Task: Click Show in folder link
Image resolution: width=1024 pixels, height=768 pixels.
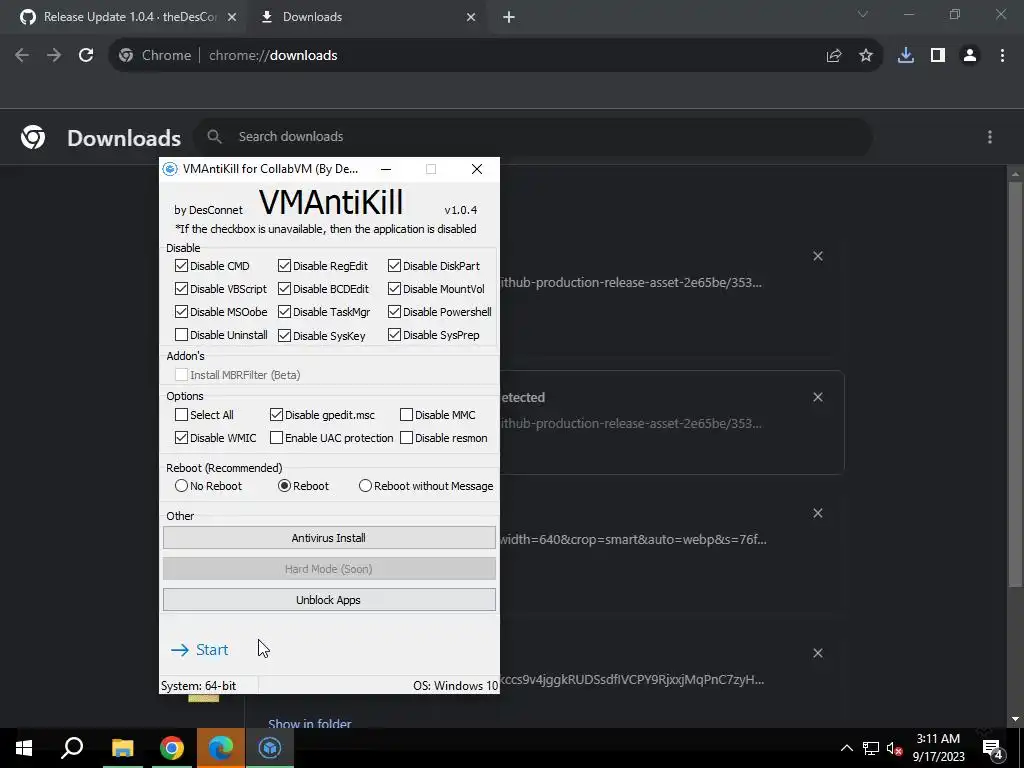Action: 310,724
